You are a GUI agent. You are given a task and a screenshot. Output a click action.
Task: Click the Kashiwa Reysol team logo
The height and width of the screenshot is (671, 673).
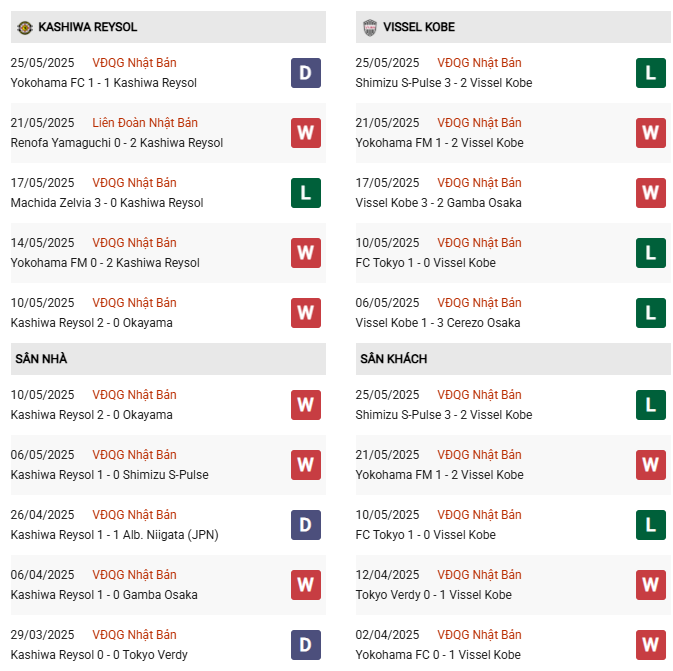pyautogui.click(x=24, y=27)
